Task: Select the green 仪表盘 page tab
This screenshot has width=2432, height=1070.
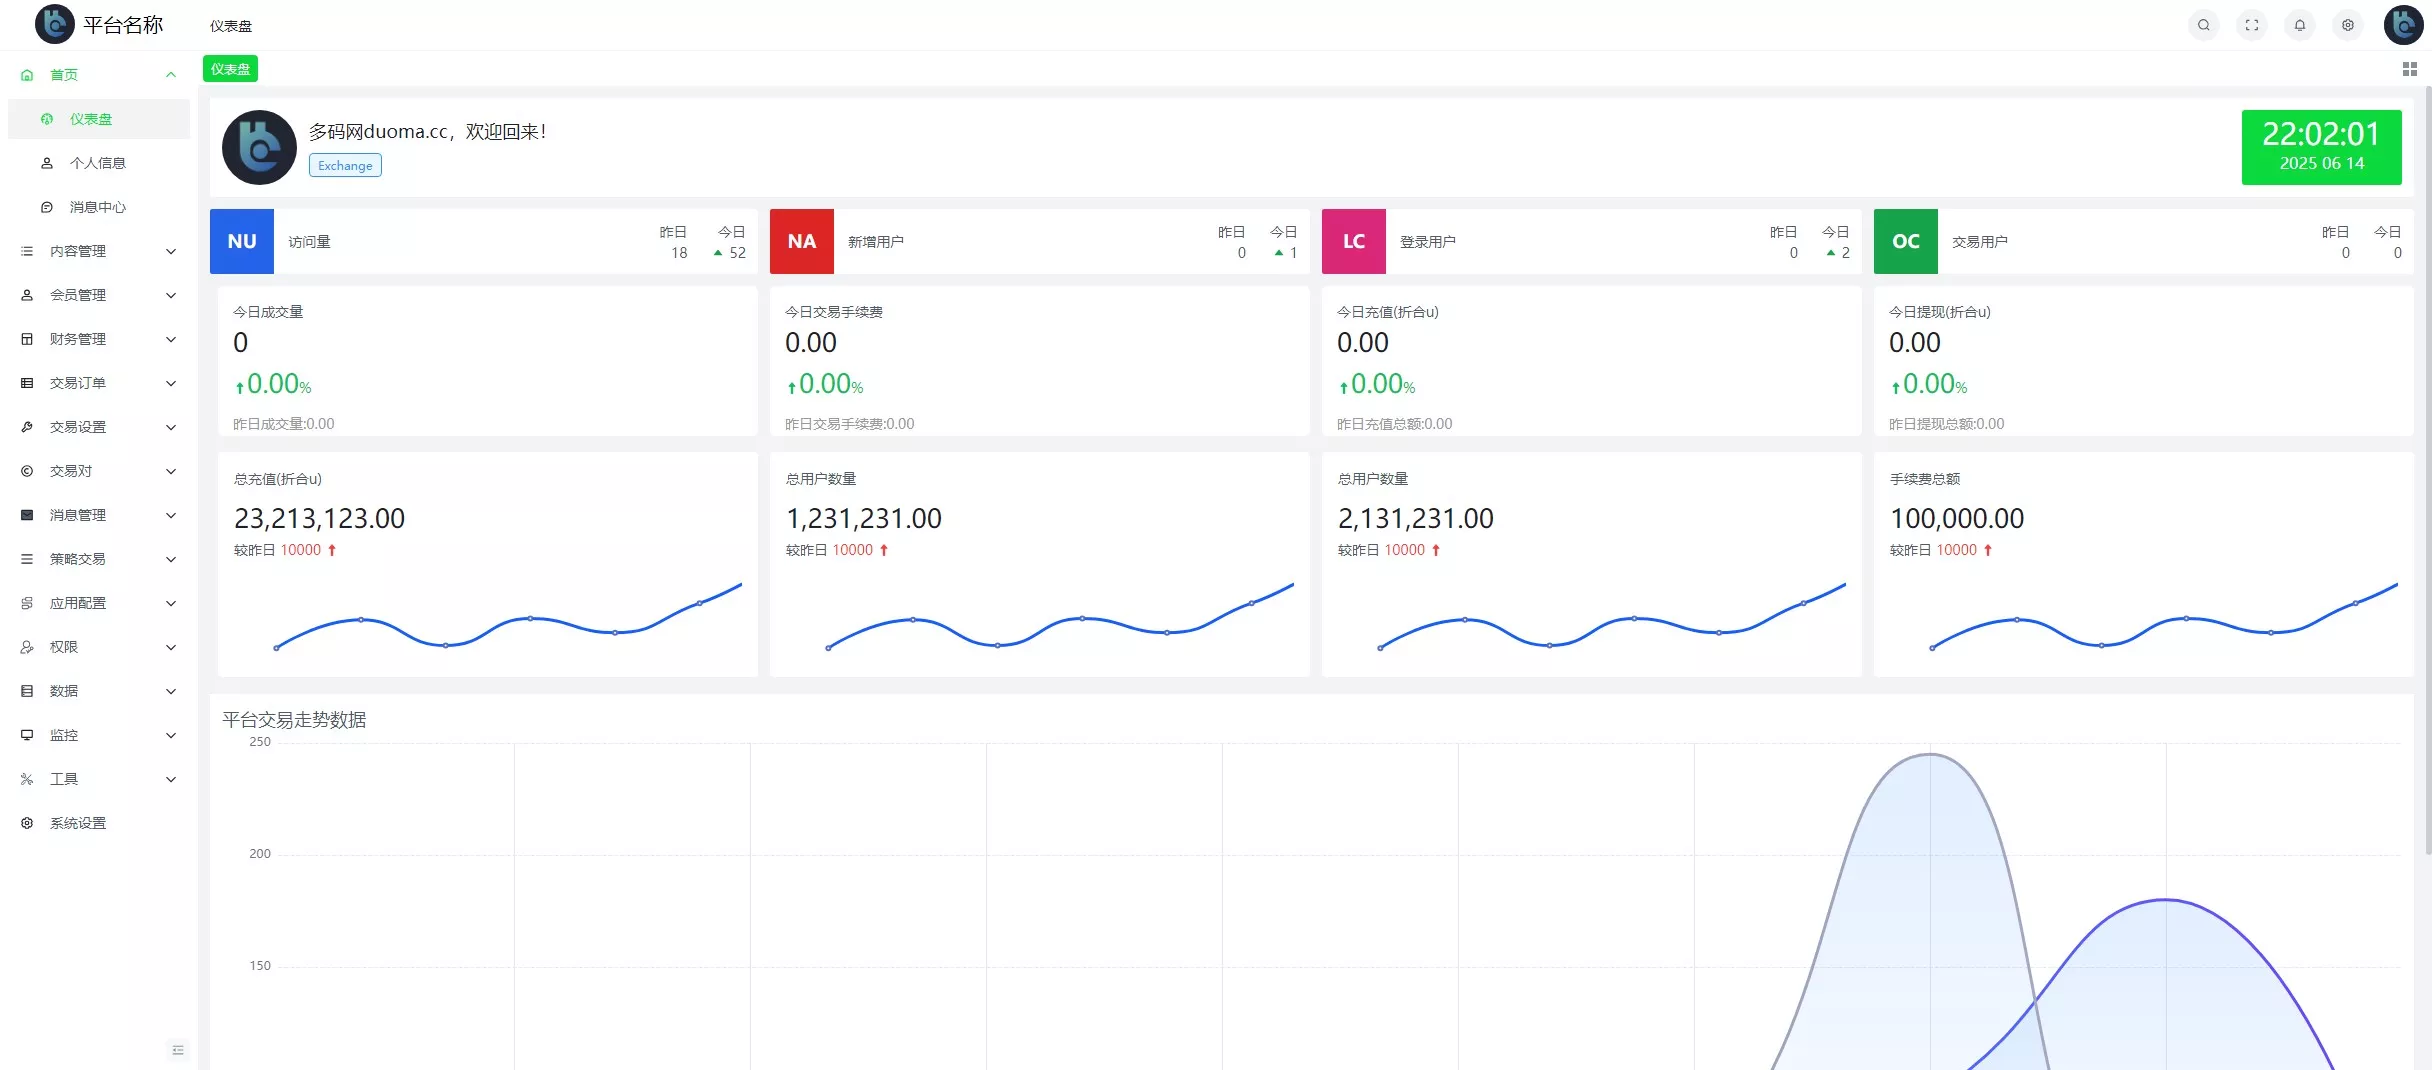Action: [230, 69]
